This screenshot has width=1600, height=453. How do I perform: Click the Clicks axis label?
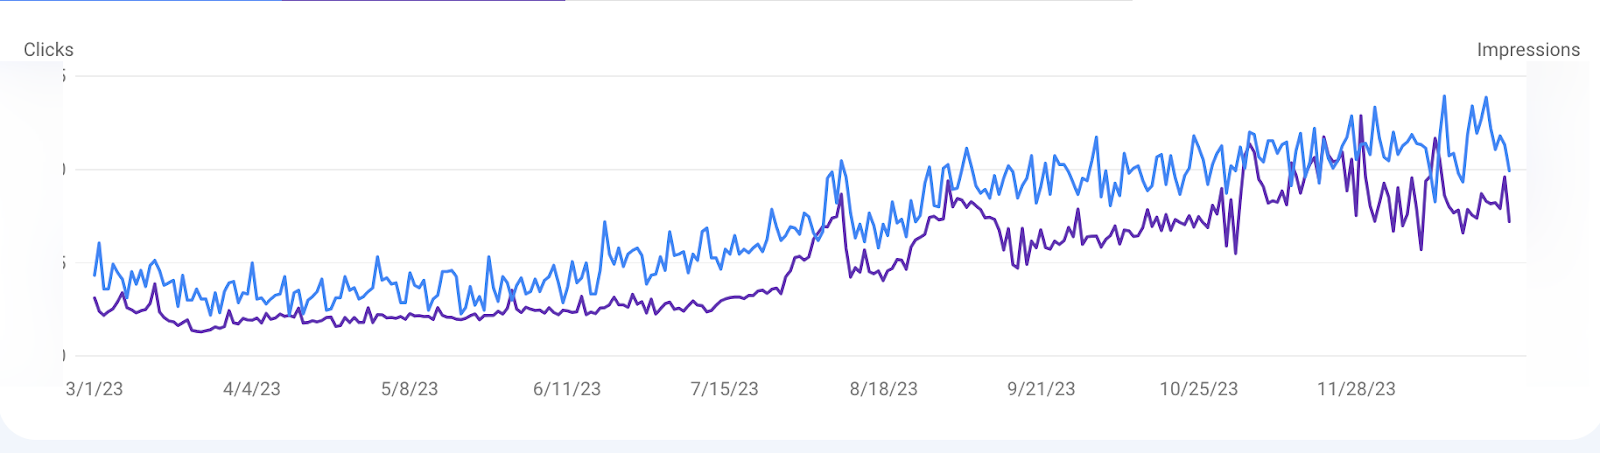[x=48, y=50]
